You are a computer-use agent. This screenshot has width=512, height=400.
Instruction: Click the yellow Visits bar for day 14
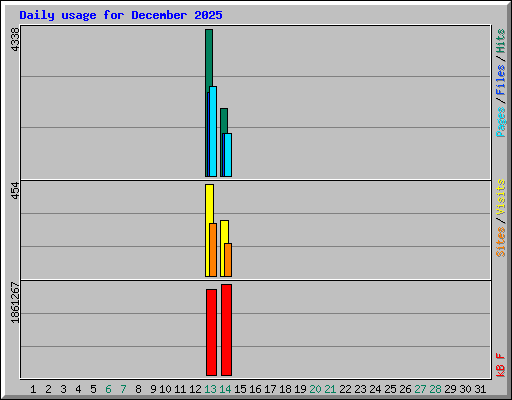(x=224, y=231)
